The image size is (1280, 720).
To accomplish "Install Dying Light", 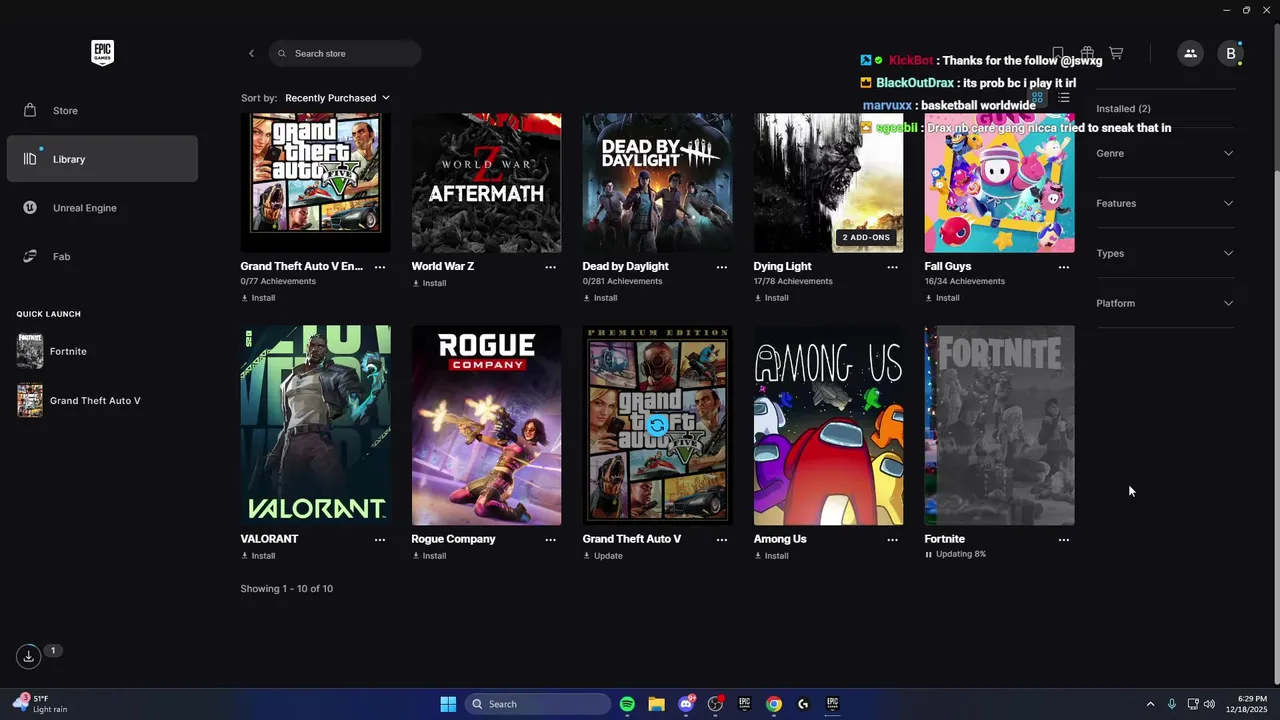I will point(771,298).
